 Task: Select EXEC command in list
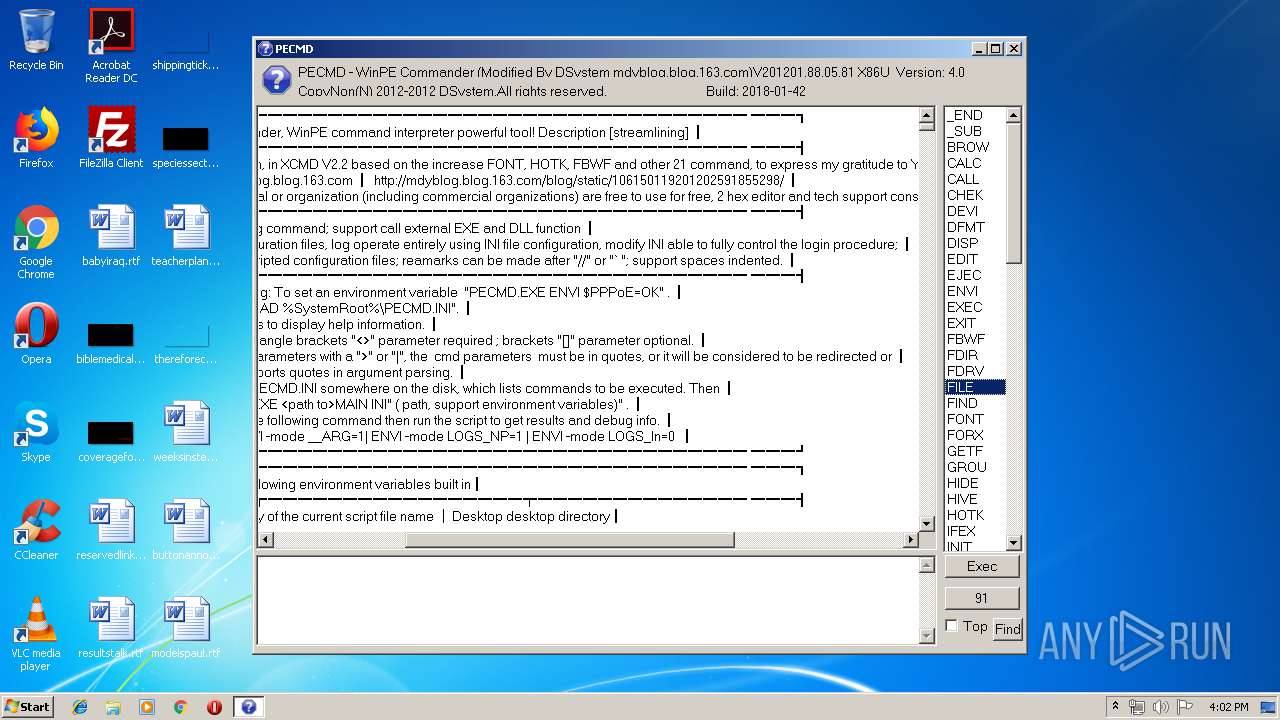pos(975,307)
